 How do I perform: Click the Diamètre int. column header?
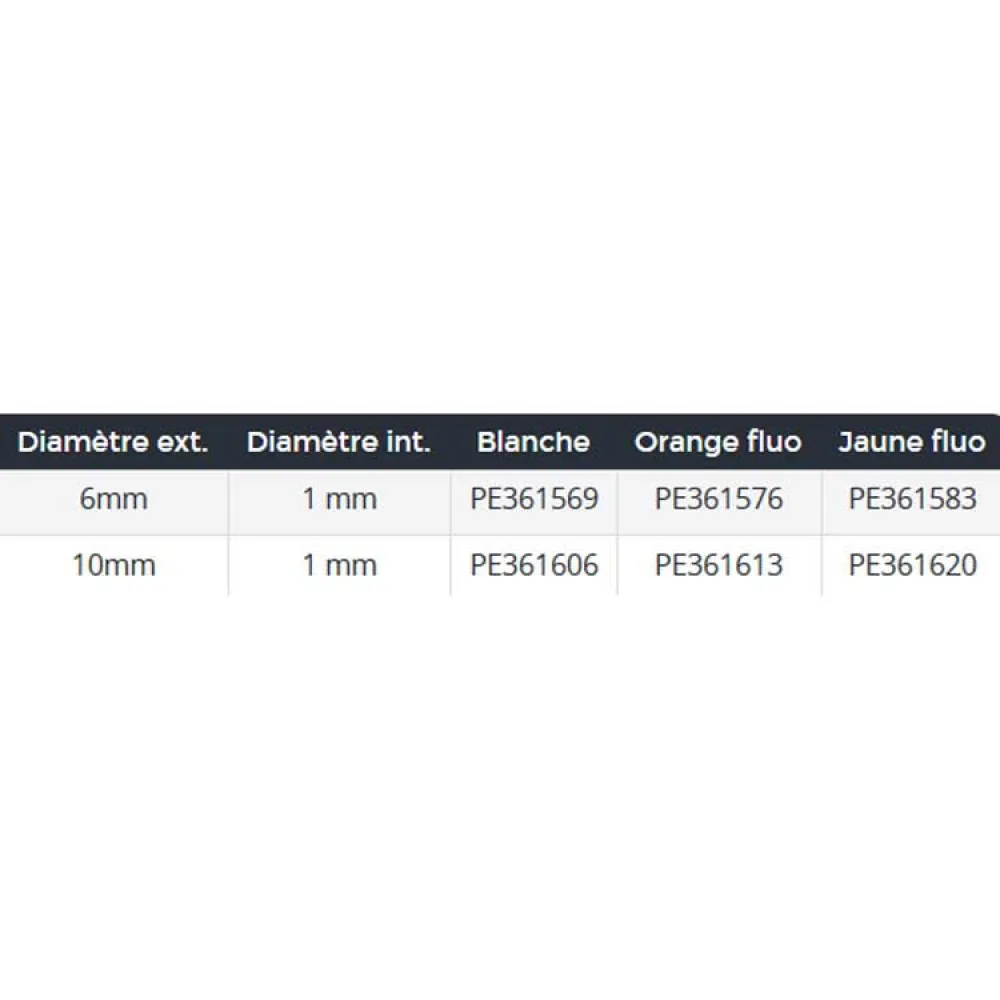339,442
